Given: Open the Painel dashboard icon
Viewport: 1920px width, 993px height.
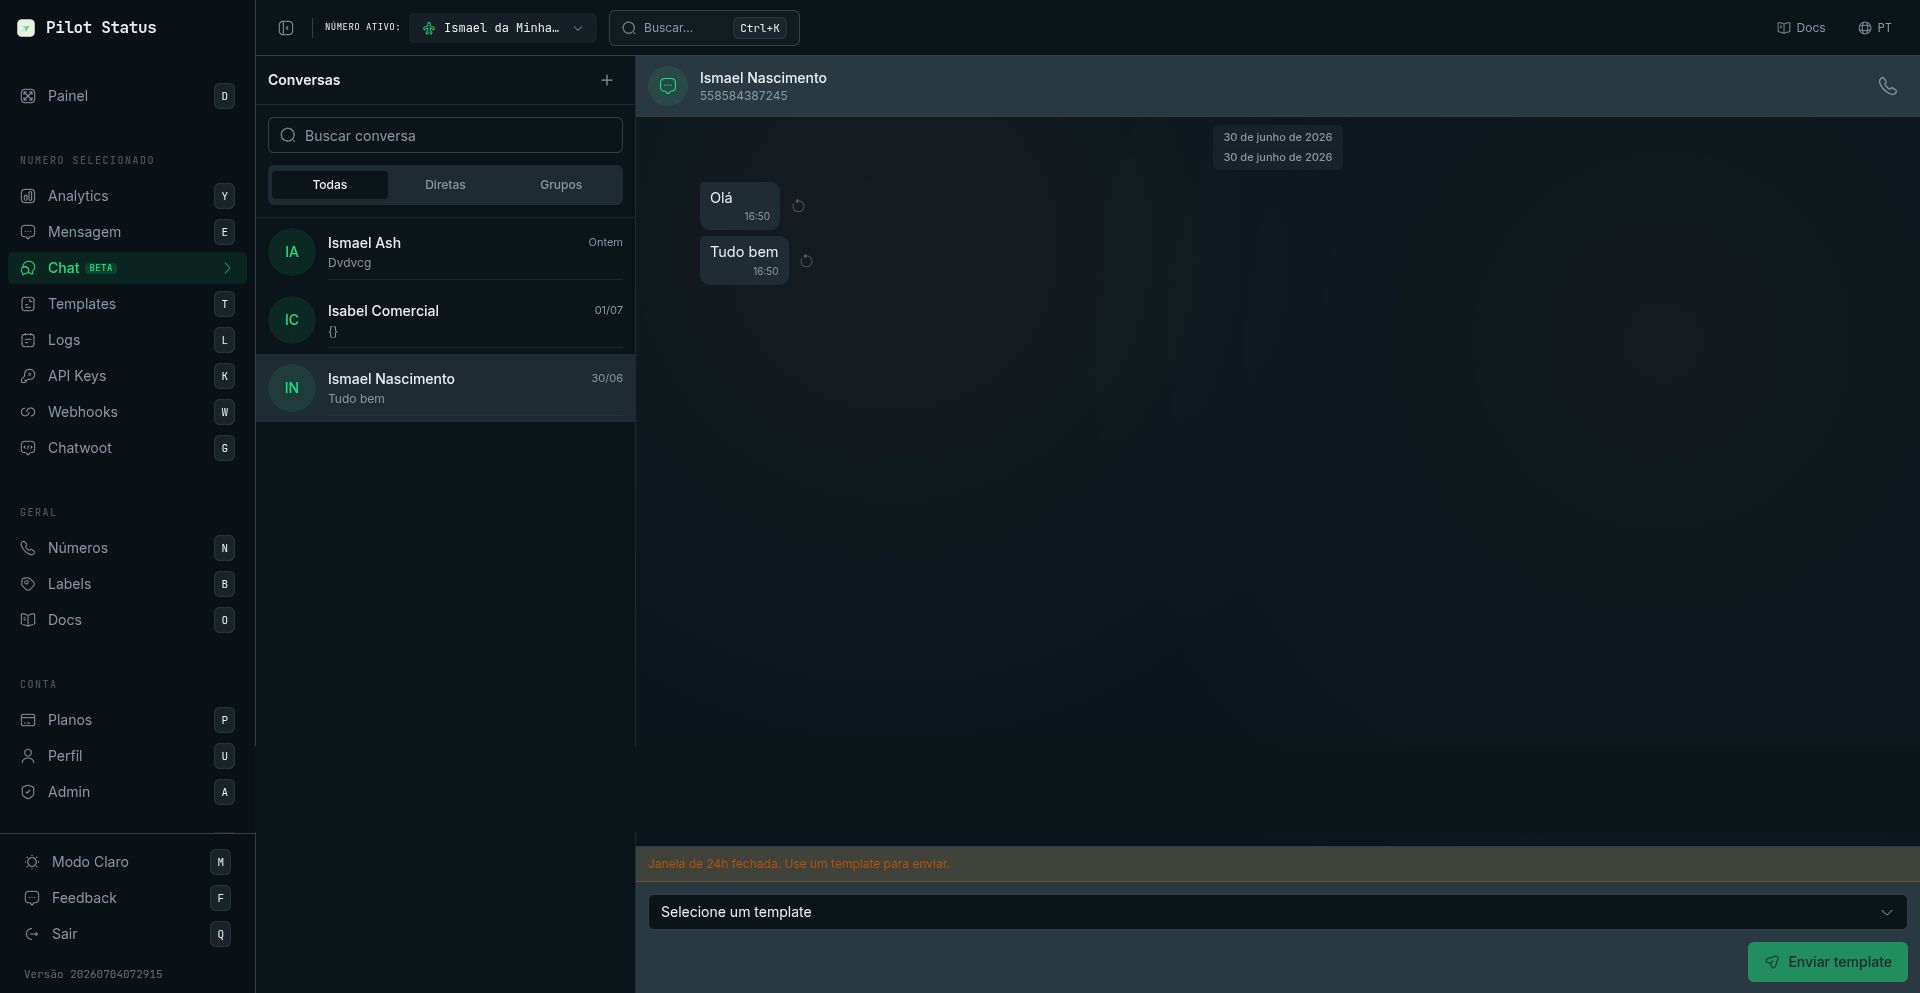Looking at the screenshot, I should click(28, 96).
